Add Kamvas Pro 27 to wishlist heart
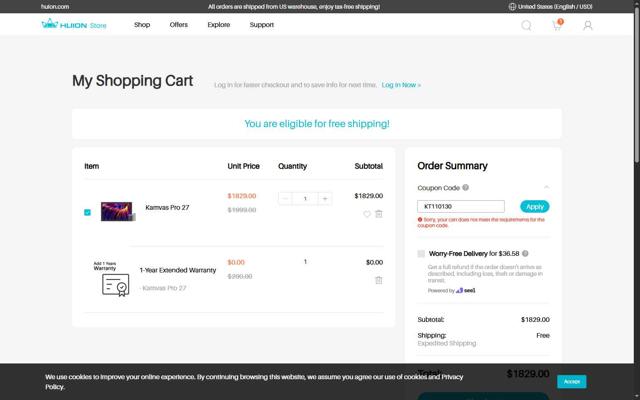640x400 pixels. [367, 214]
